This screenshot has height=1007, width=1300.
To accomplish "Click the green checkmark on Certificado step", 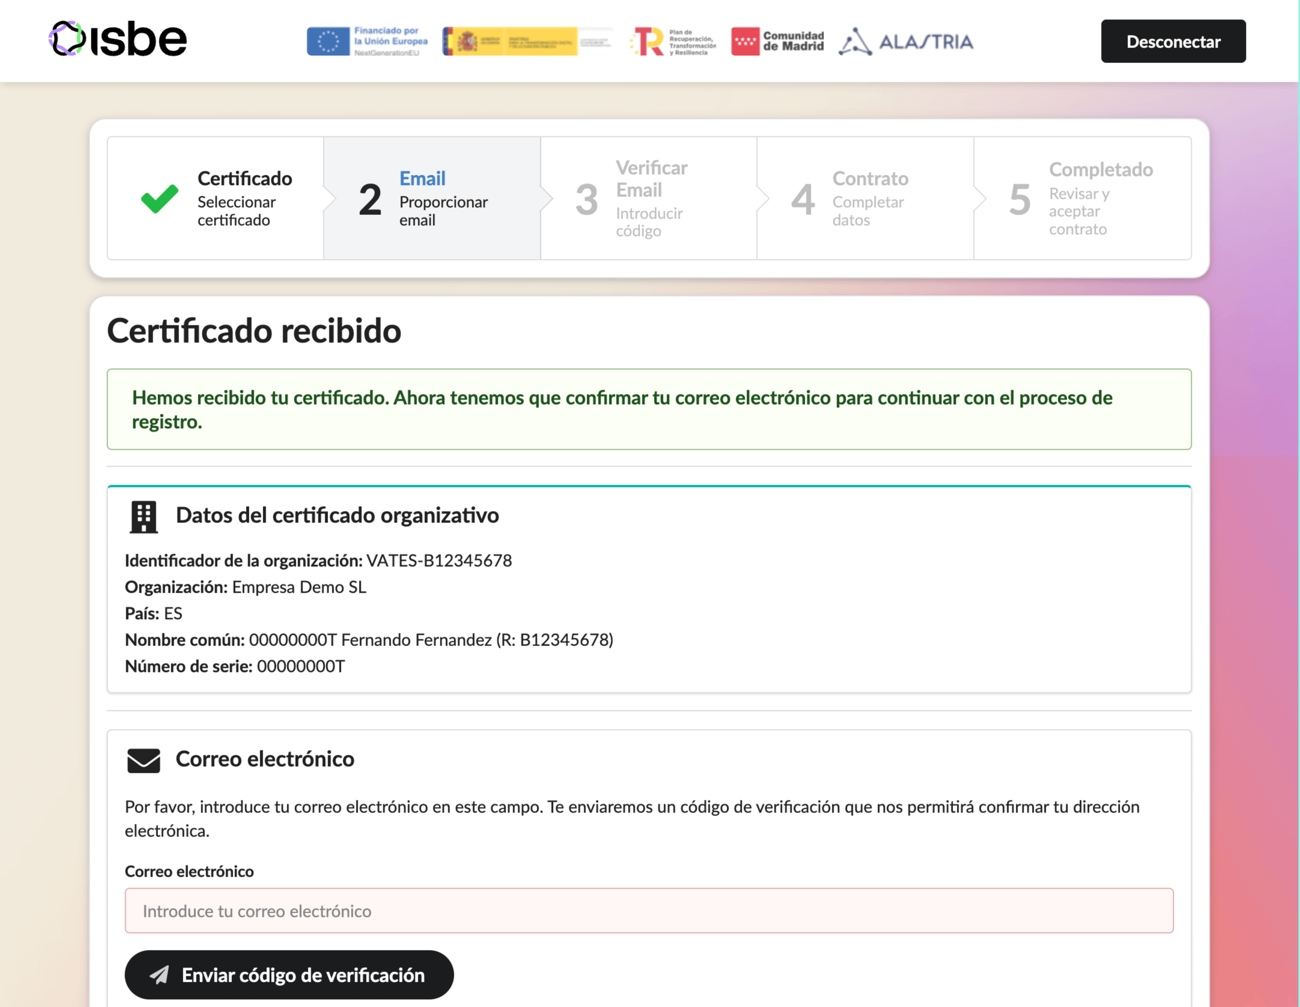I will [160, 198].
